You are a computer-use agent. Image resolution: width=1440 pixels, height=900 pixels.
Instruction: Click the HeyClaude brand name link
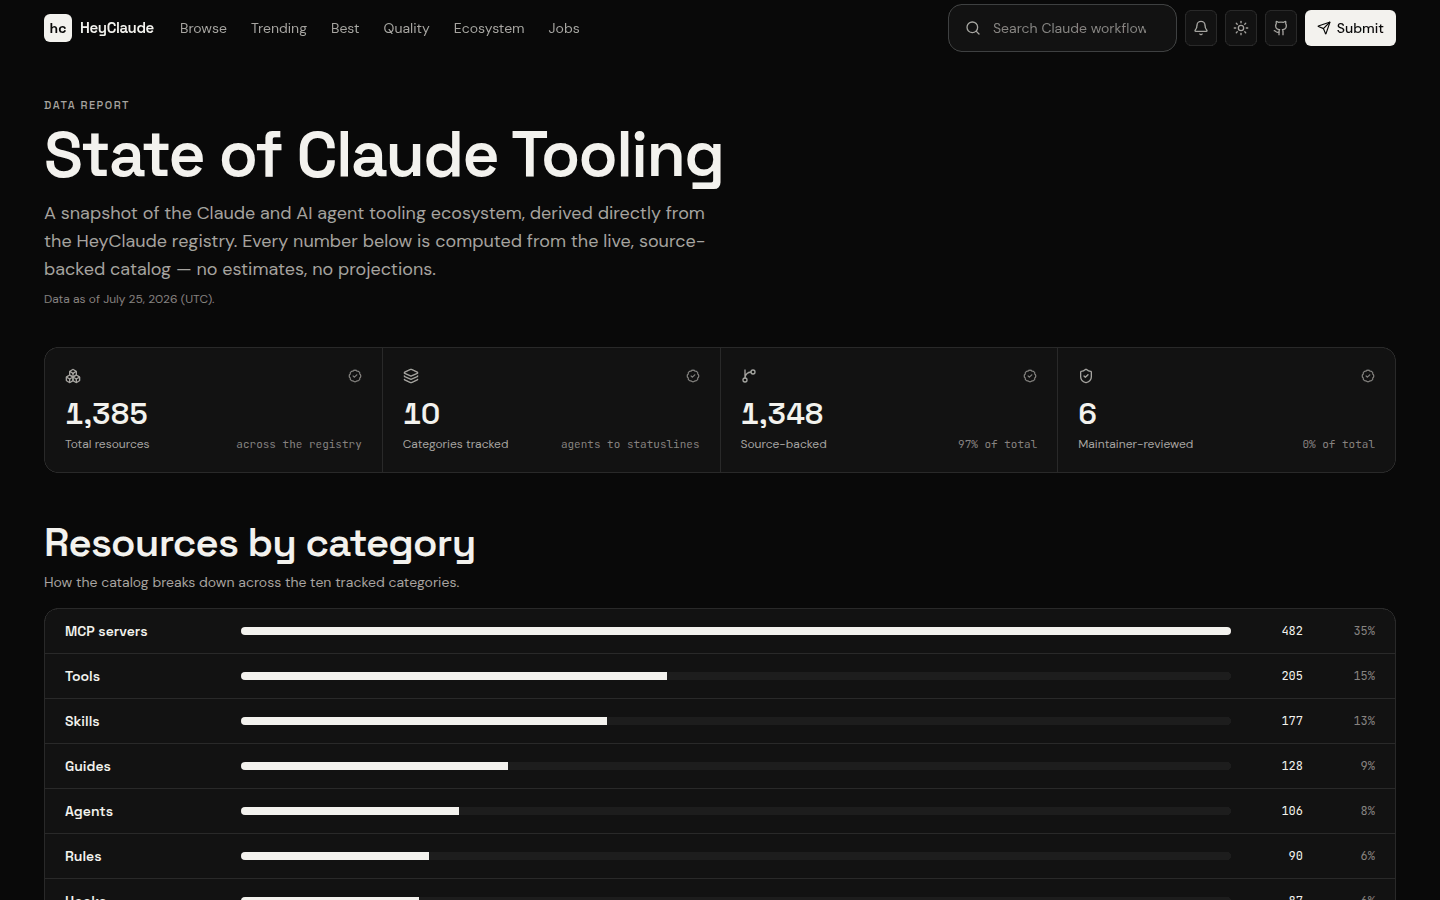[x=117, y=28]
